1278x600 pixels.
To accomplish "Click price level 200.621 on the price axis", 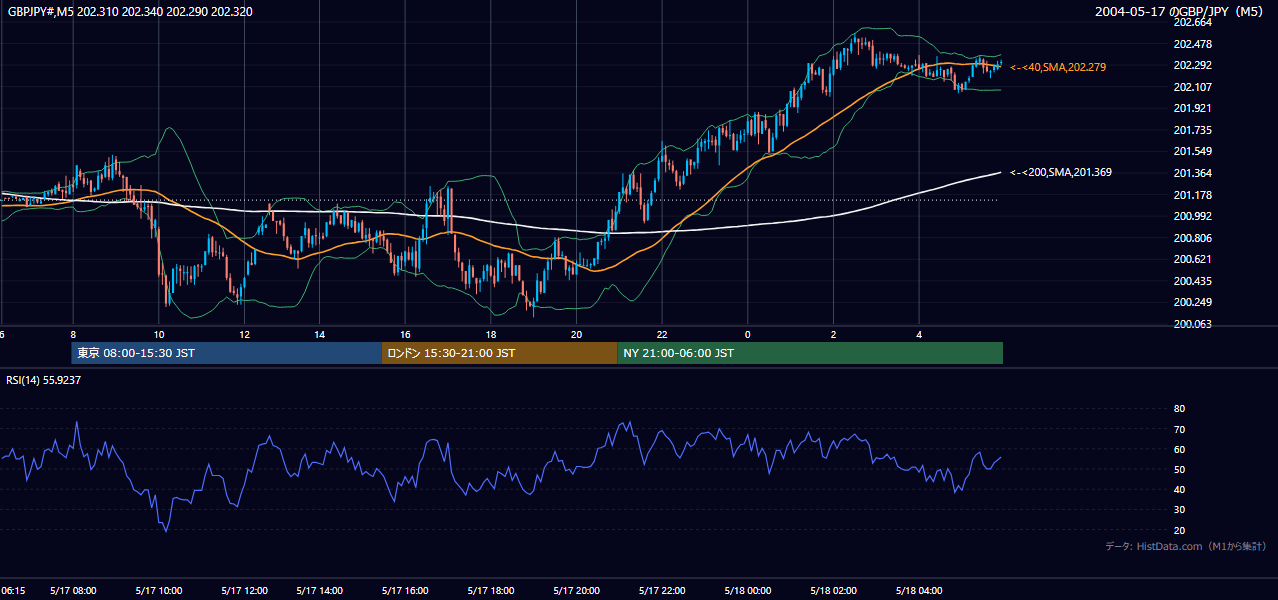I will point(1192,259).
